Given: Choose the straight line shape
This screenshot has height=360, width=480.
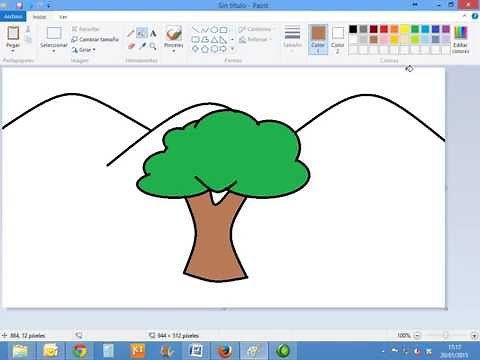Looking at the screenshot, I should click(196, 29).
